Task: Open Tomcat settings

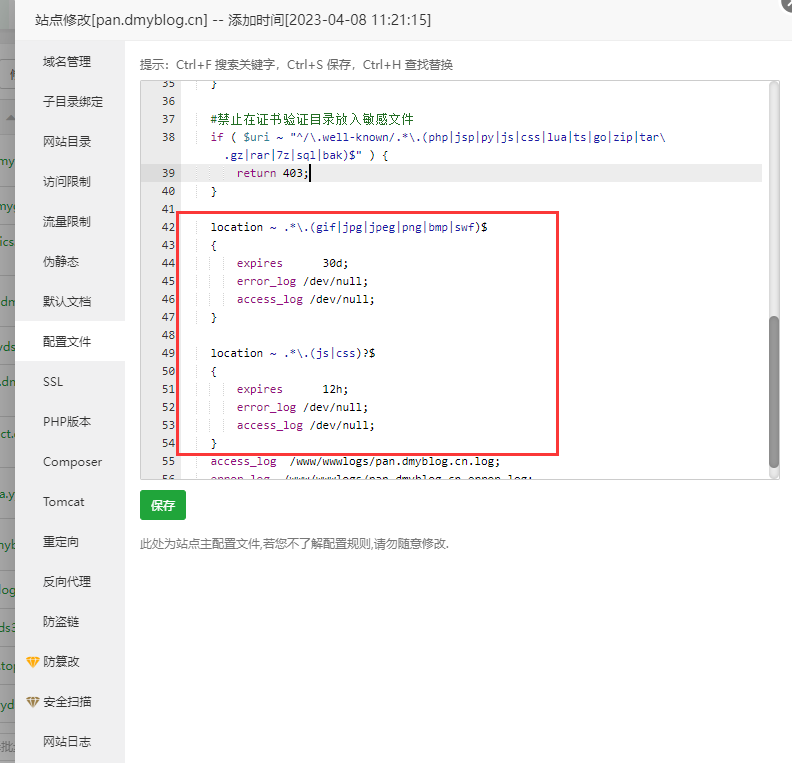Action: click(64, 501)
